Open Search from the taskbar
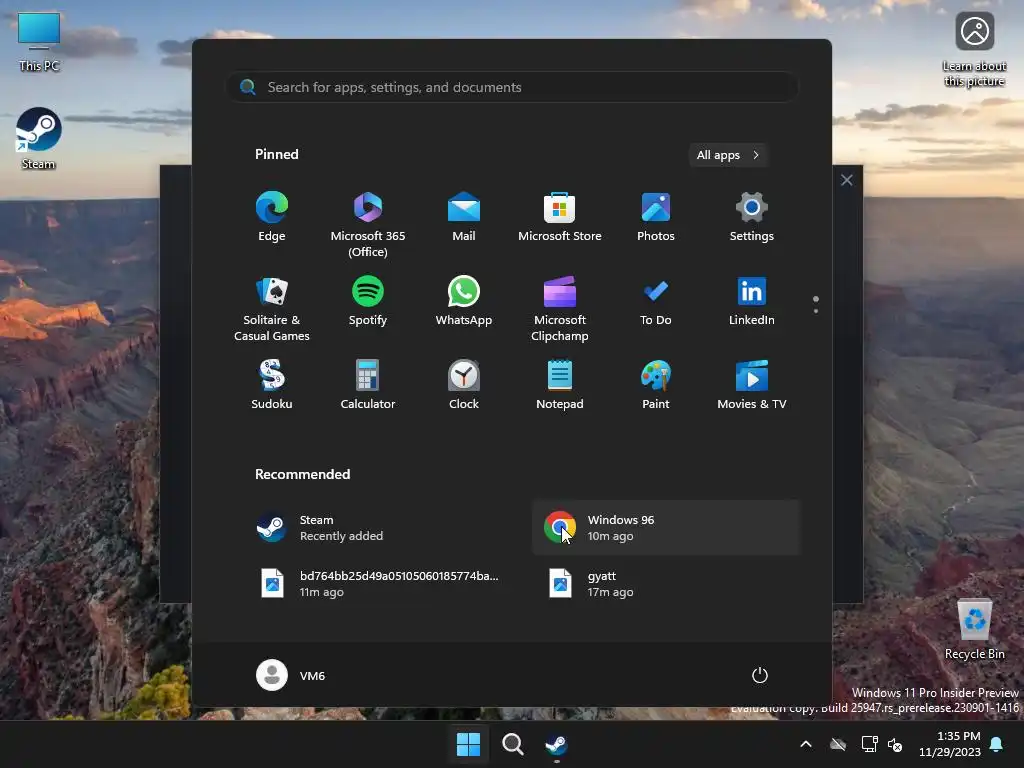 click(513, 744)
